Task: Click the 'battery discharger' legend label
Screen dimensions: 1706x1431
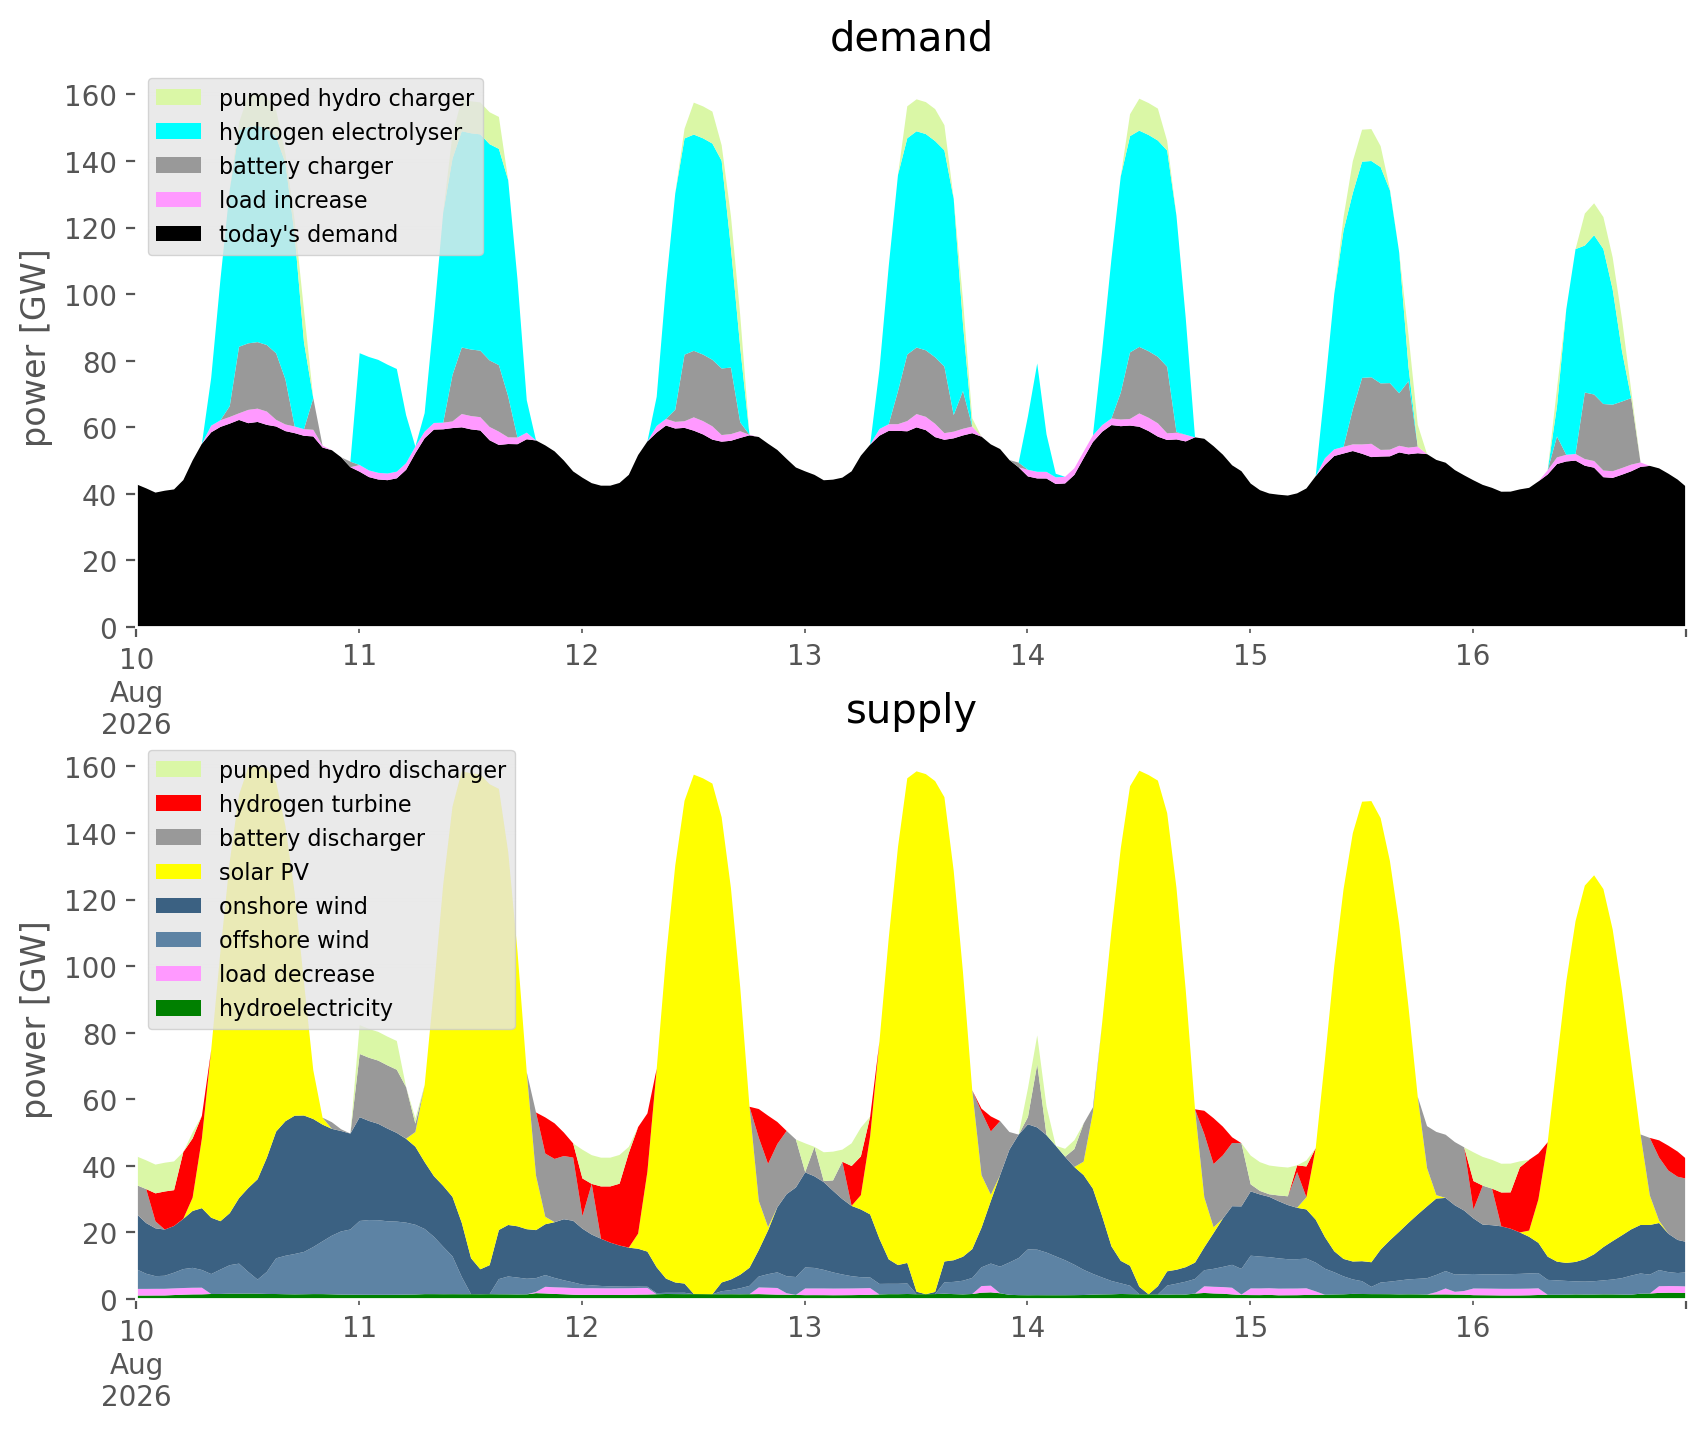Action: [x=322, y=838]
